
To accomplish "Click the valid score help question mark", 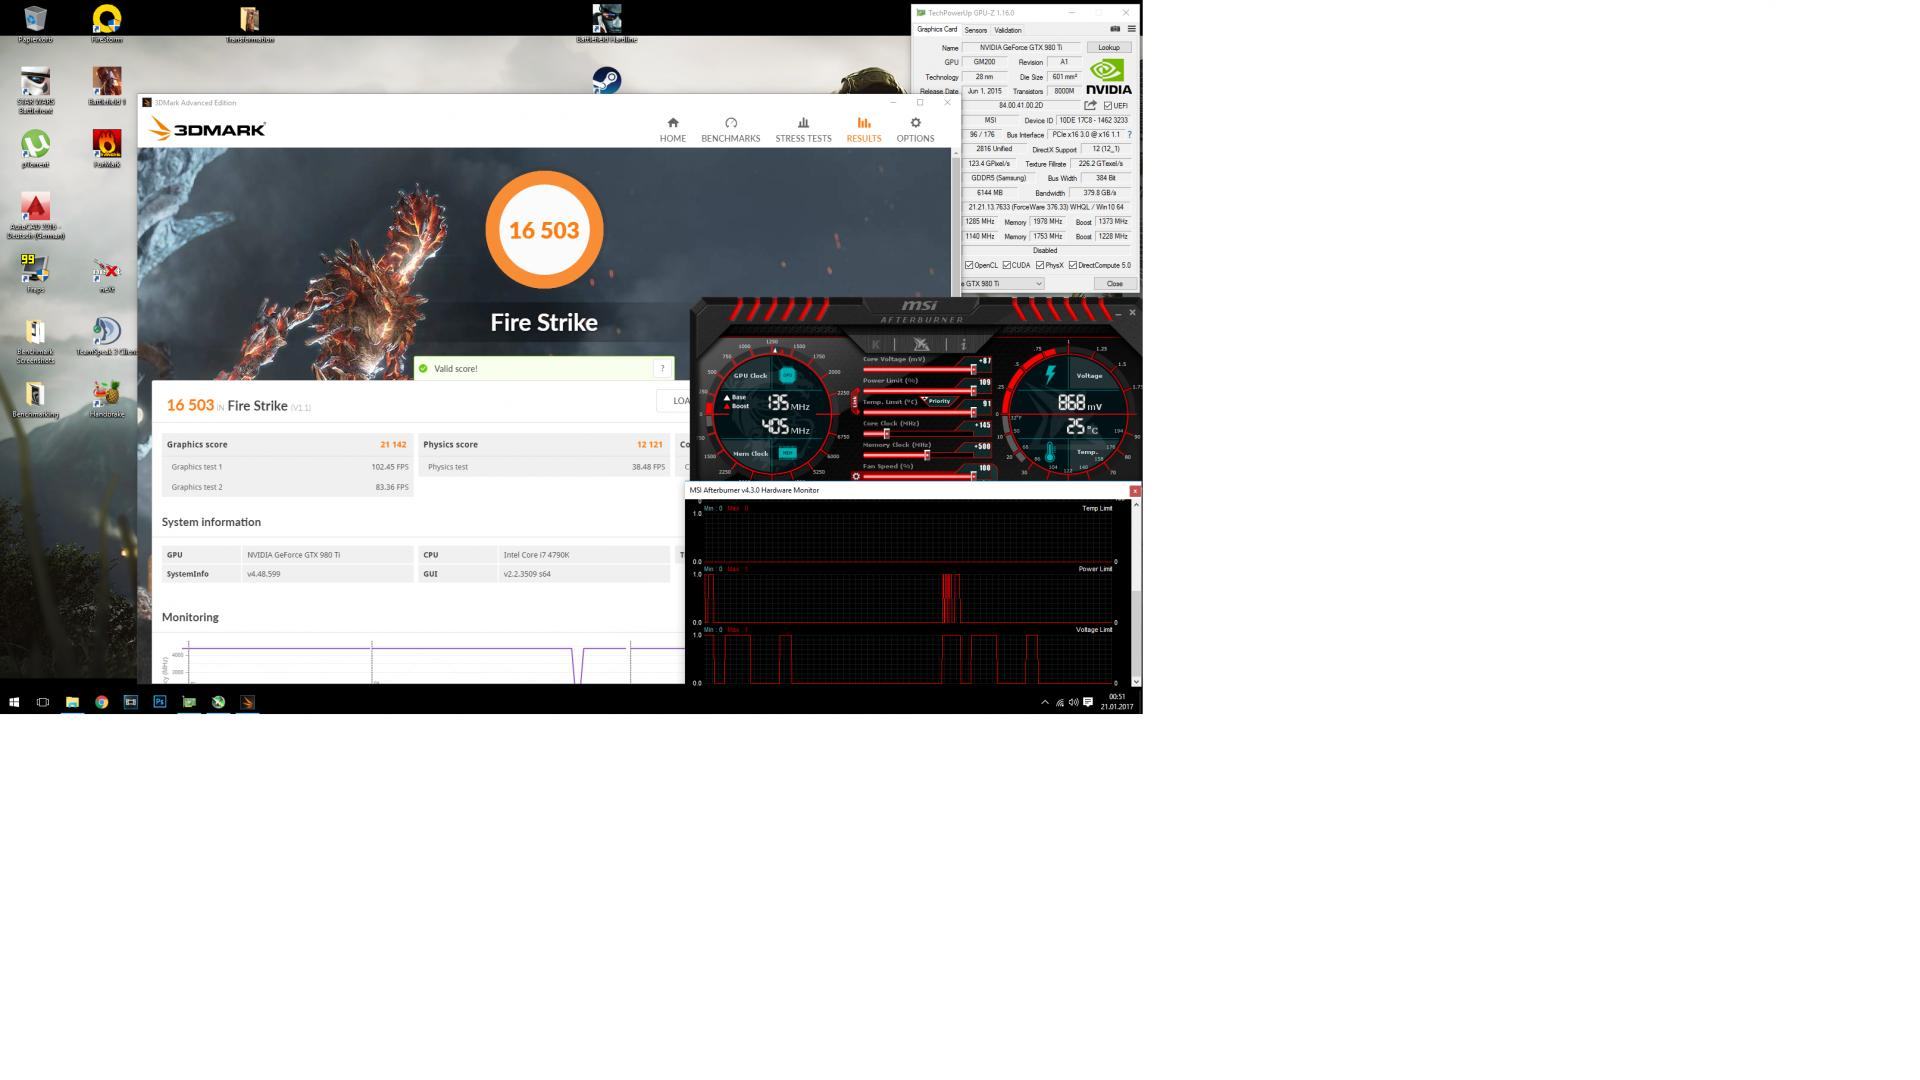I will coord(662,368).
